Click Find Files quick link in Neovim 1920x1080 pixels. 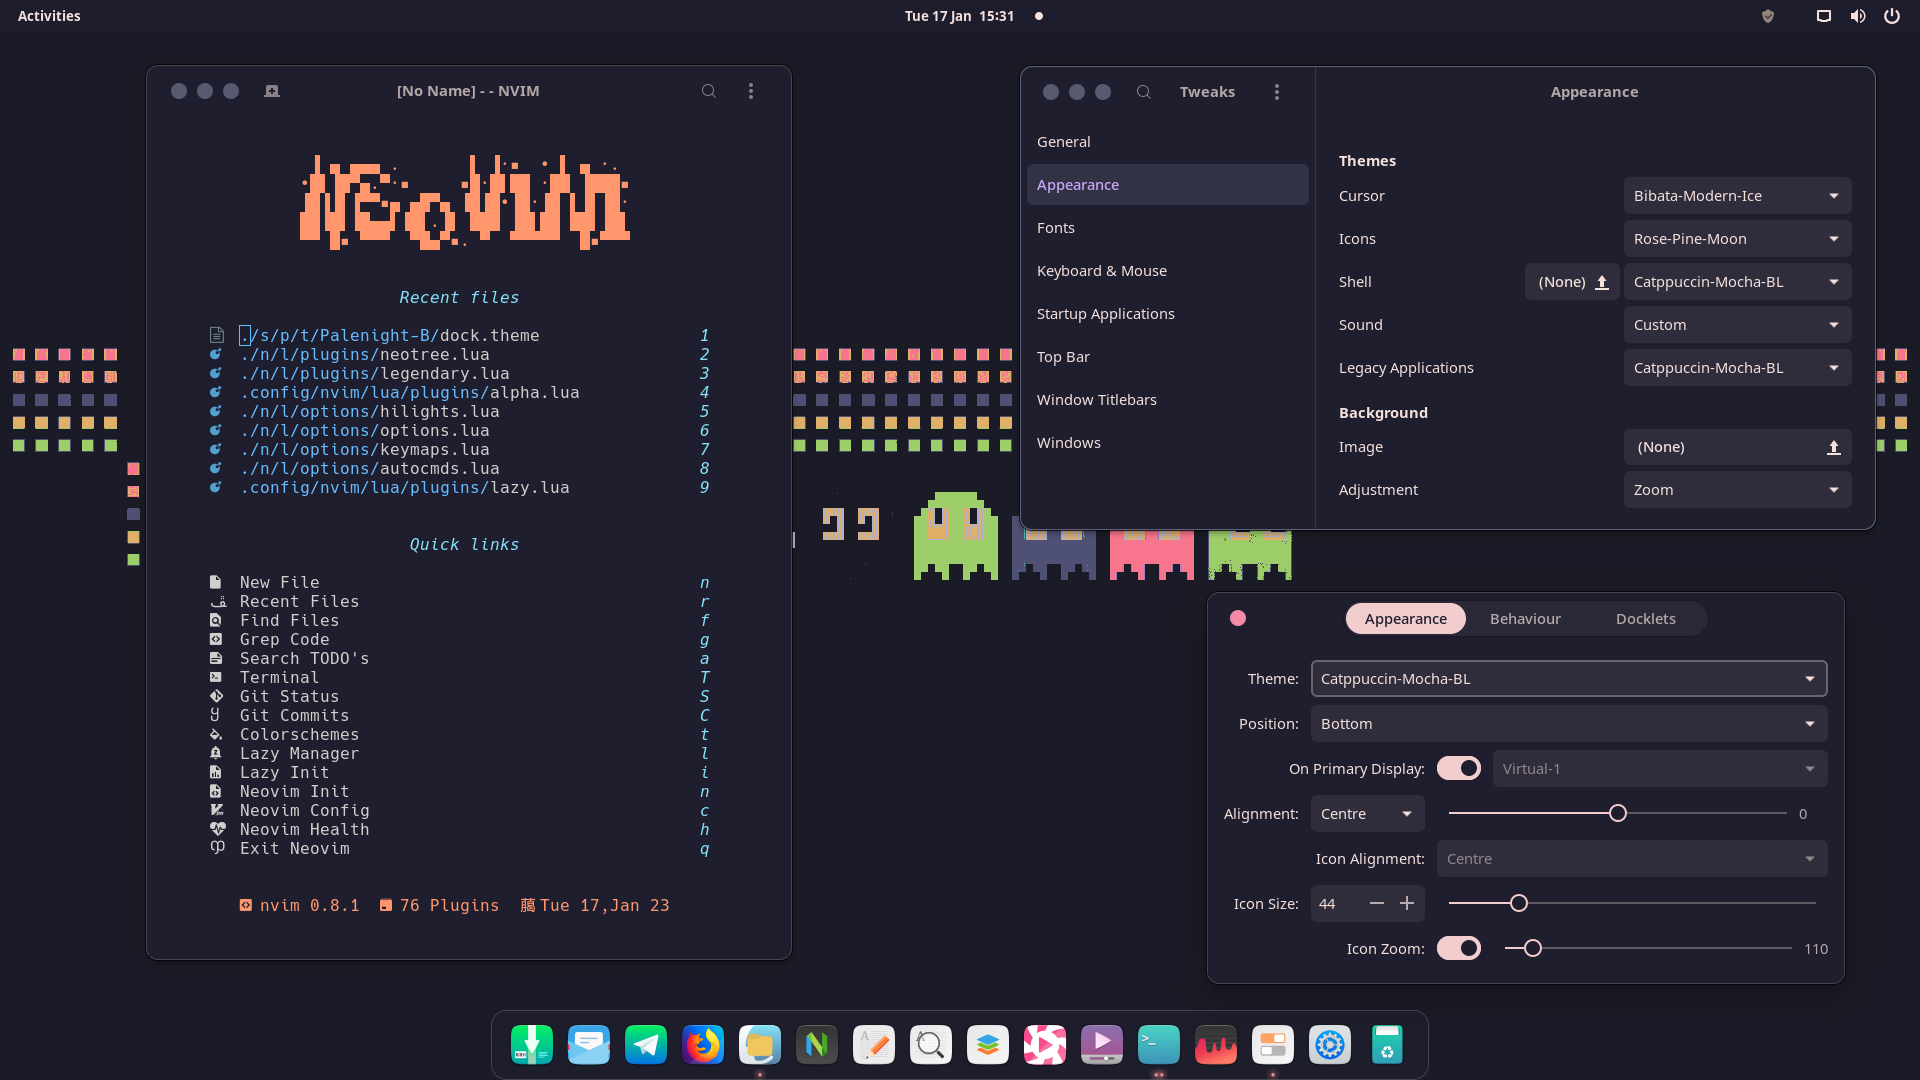pos(289,620)
